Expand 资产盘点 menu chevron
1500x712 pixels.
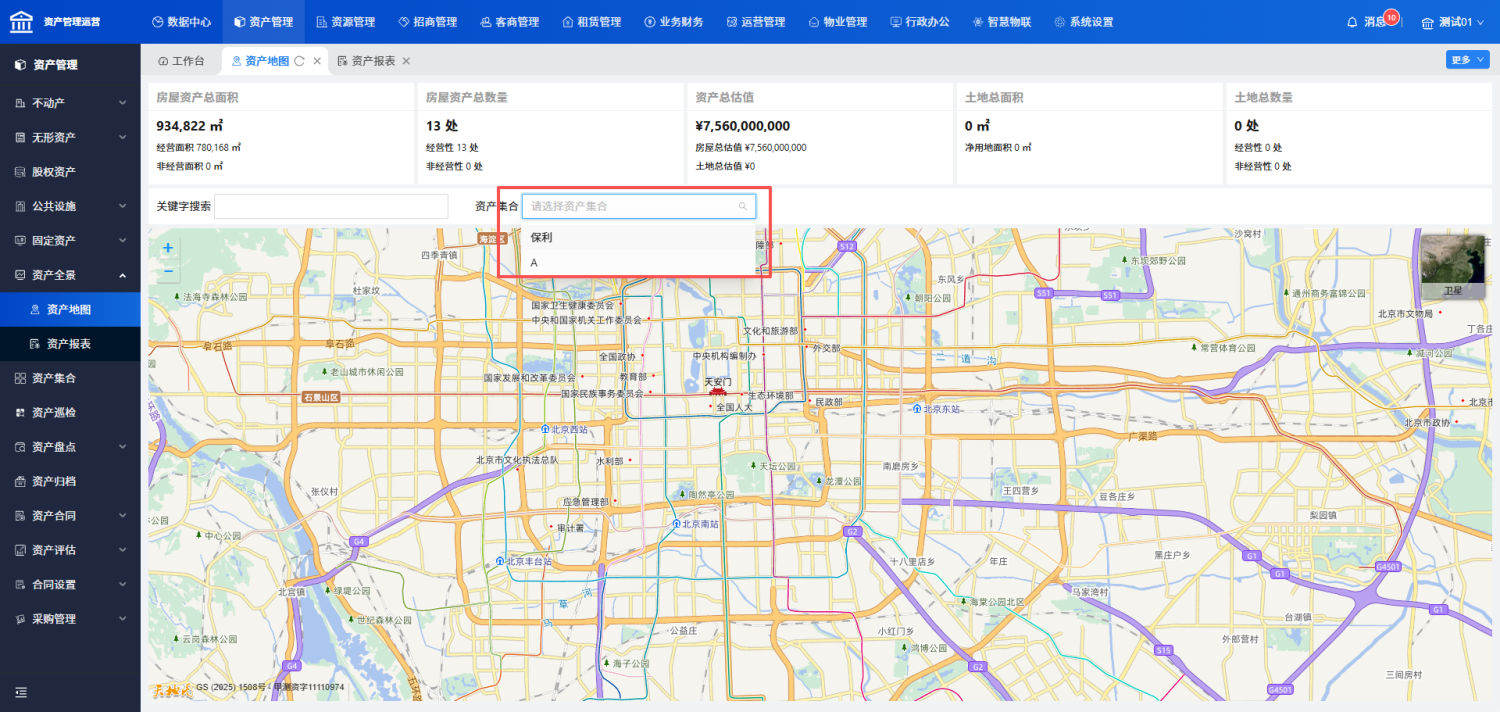point(122,447)
